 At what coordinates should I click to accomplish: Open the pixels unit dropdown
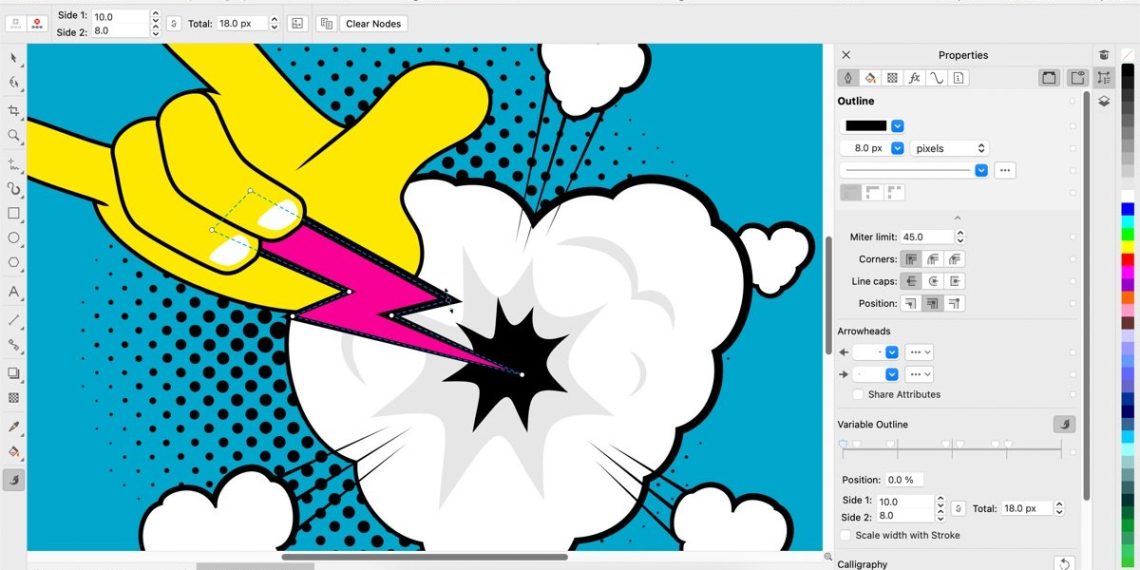point(948,148)
